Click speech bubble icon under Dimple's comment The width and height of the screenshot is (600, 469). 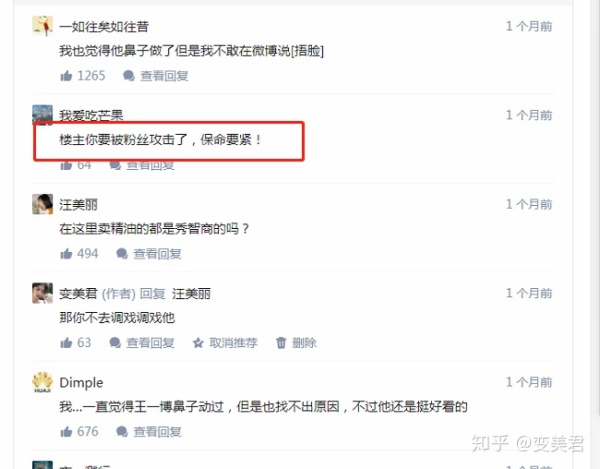pos(122,432)
